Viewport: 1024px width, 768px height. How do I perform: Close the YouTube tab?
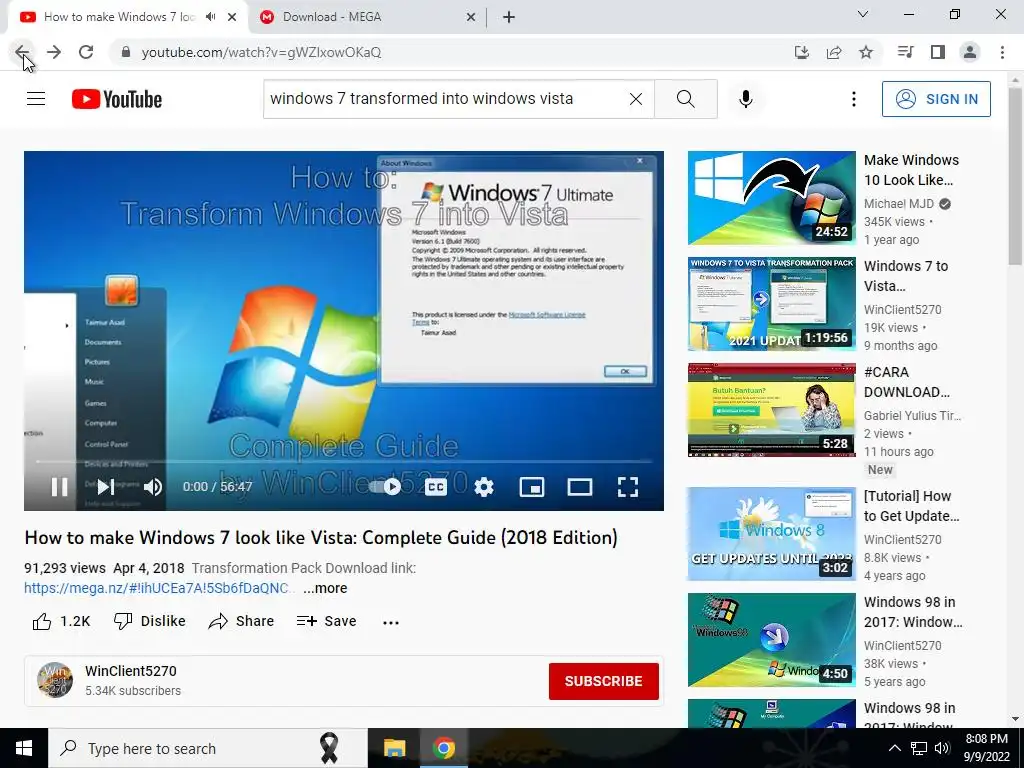coord(232,18)
